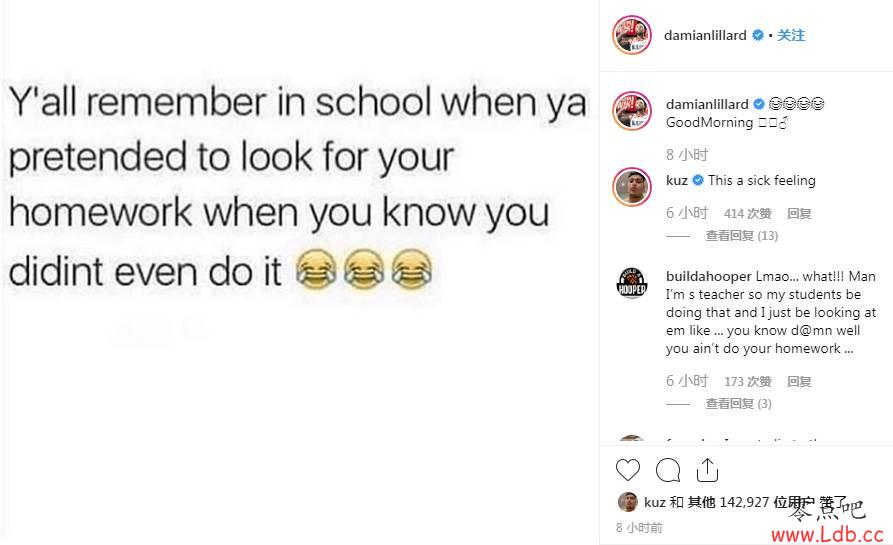Open the buildahooper username link
Image resolution: width=893 pixels, height=545 pixels.
coord(708,277)
